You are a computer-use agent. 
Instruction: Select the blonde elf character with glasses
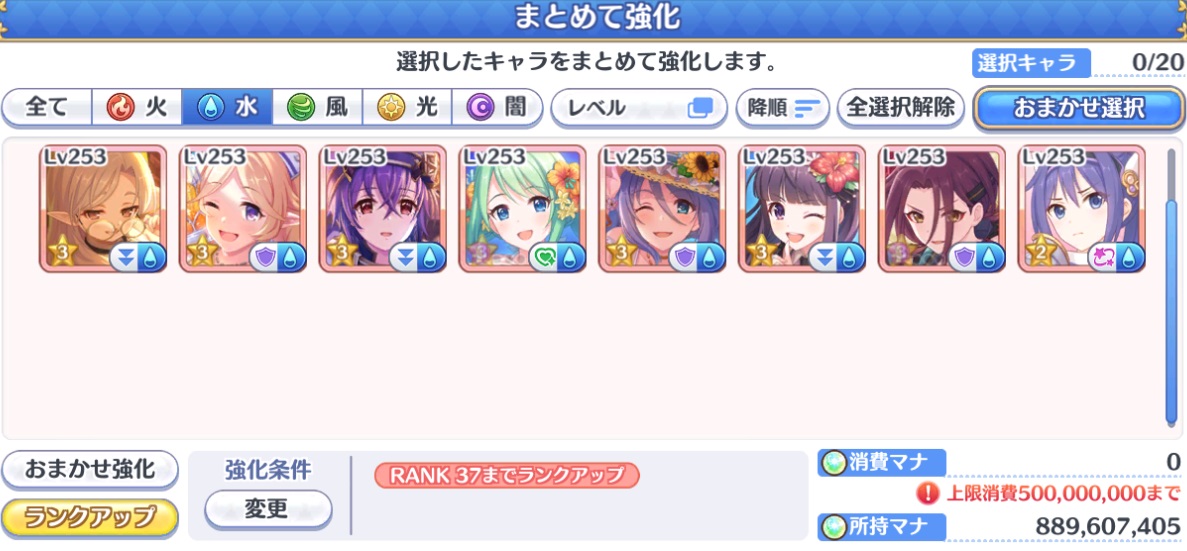[103, 208]
